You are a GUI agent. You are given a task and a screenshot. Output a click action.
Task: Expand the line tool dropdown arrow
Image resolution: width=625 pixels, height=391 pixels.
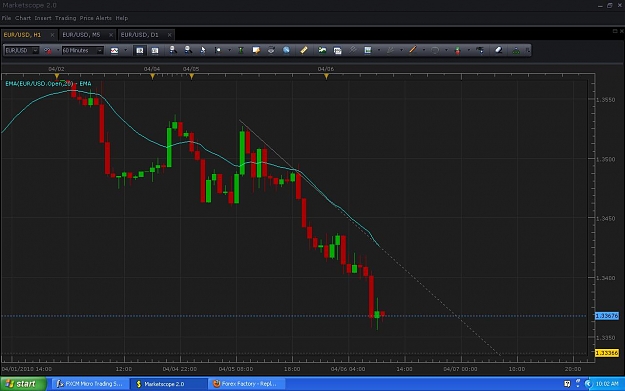click(424, 51)
